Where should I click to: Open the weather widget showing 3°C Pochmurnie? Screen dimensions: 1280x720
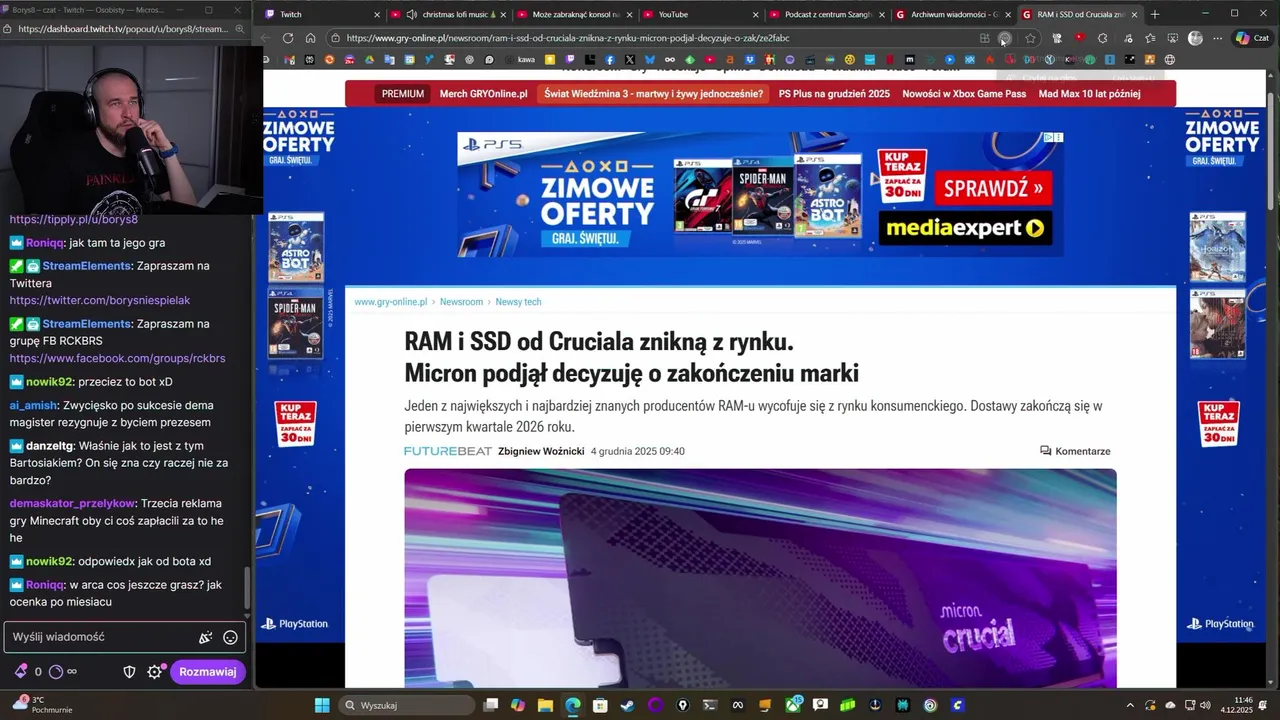pyautogui.click(x=43, y=704)
